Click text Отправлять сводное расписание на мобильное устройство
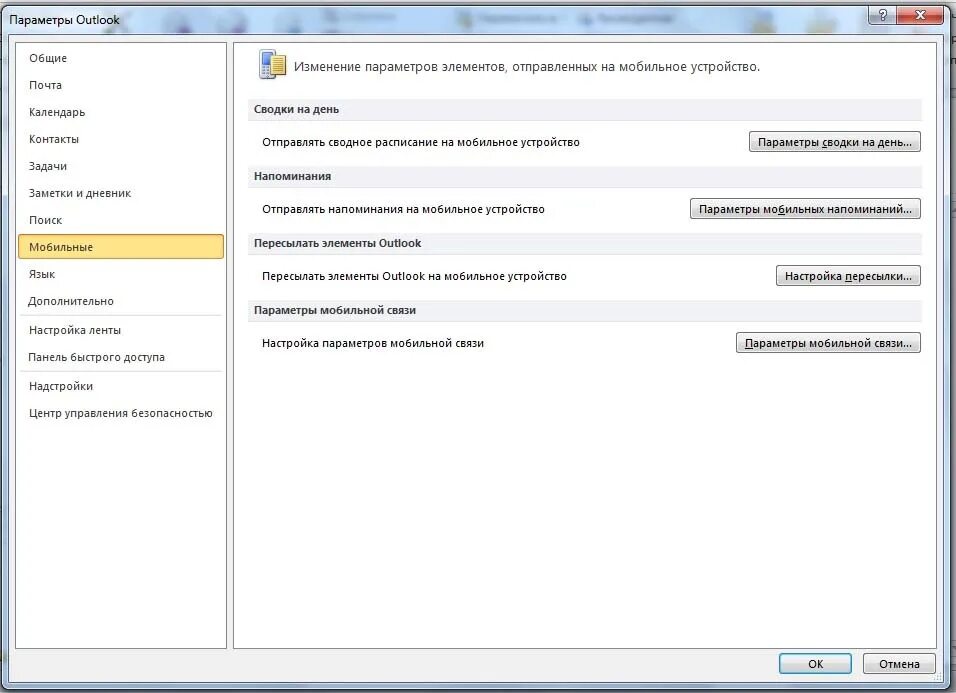 pyautogui.click(x=421, y=142)
